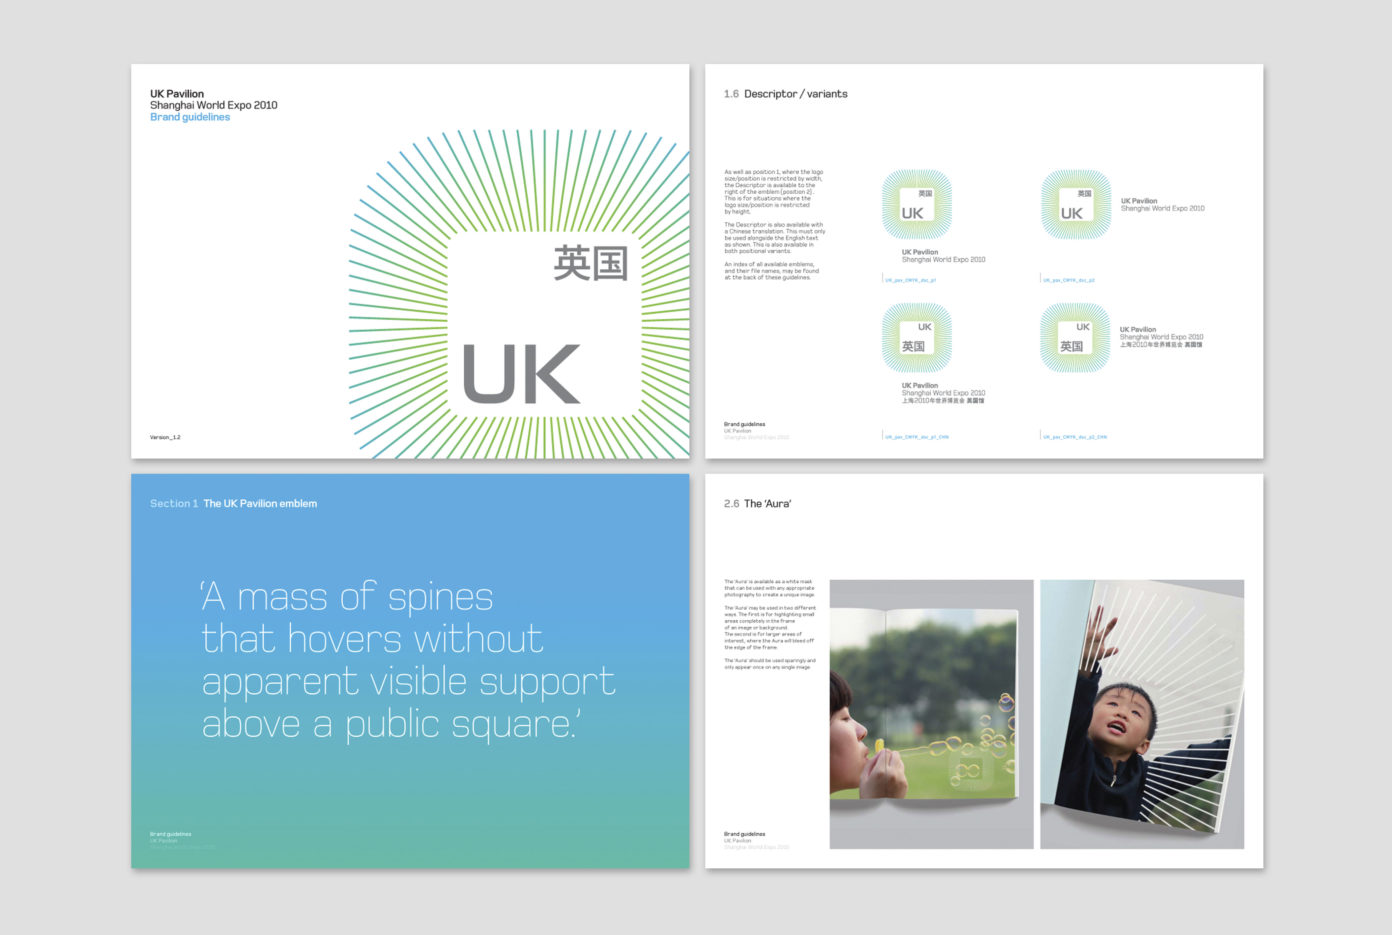Click blue file name under bottom-right emblem

pos(1075,437)
